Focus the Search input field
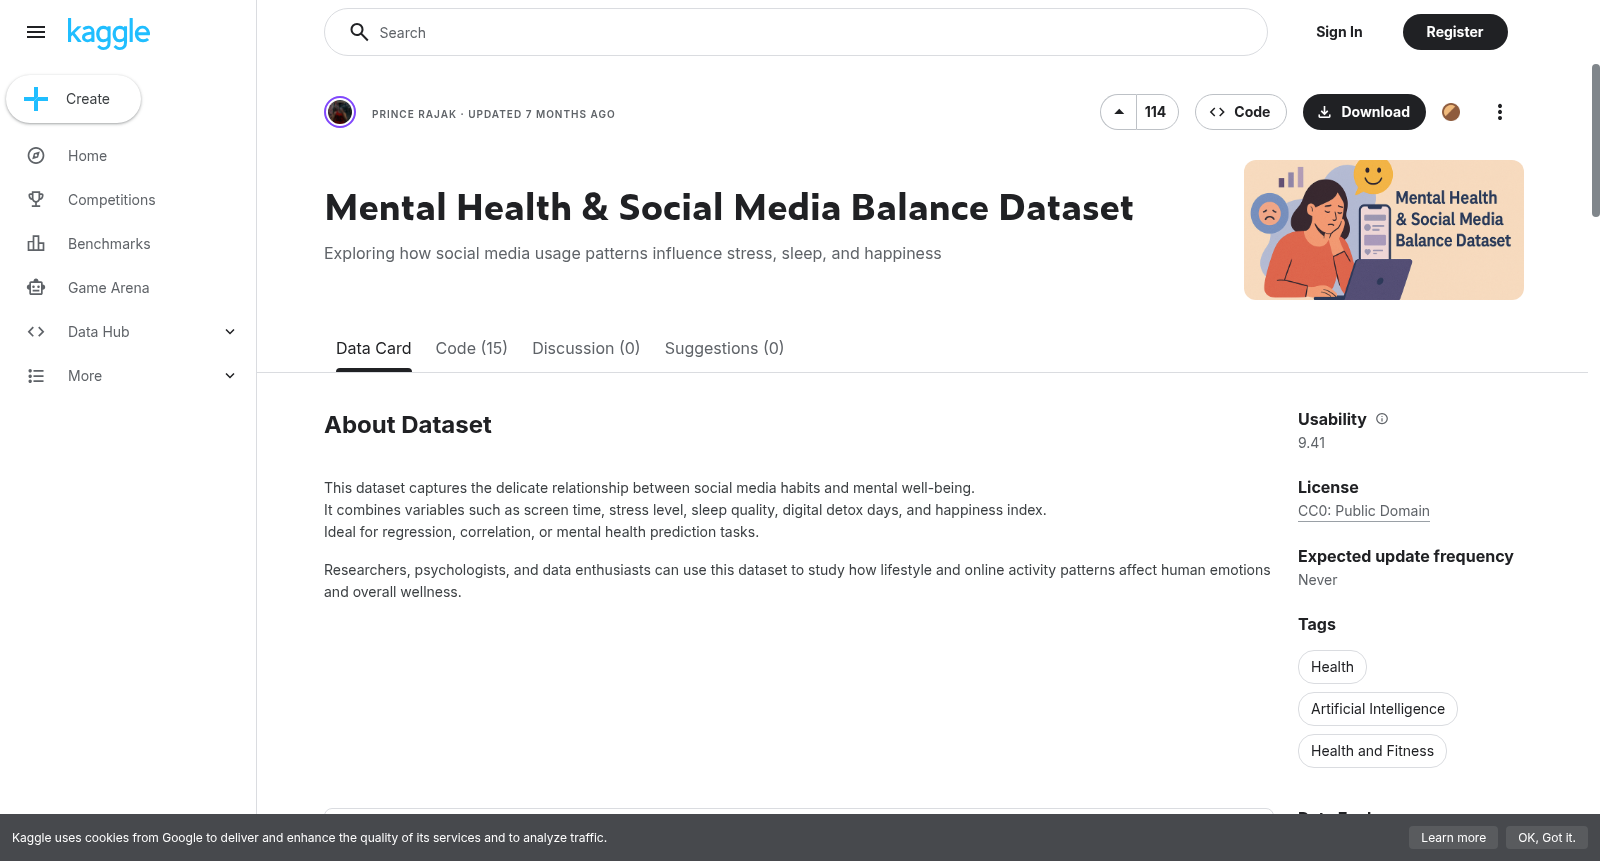The width and height of the screenshot is (1600, 861). (796, 32)
